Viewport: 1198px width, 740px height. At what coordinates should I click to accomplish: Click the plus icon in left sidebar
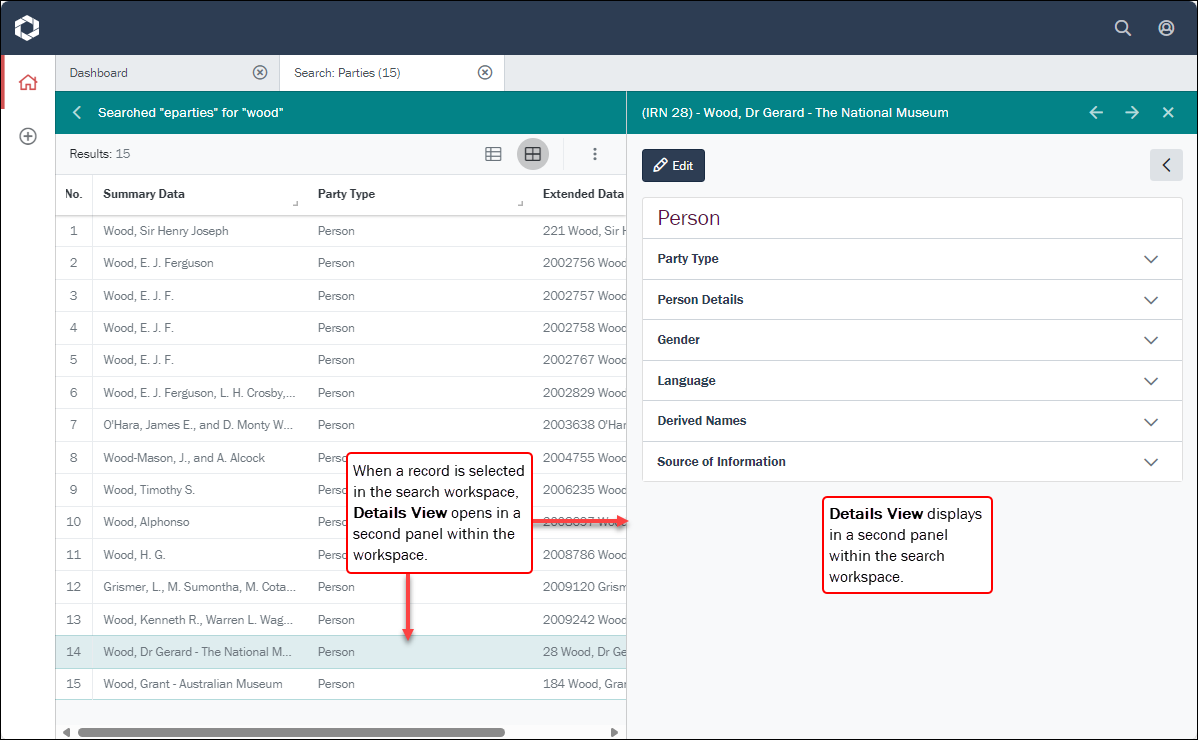coord(28,136)
